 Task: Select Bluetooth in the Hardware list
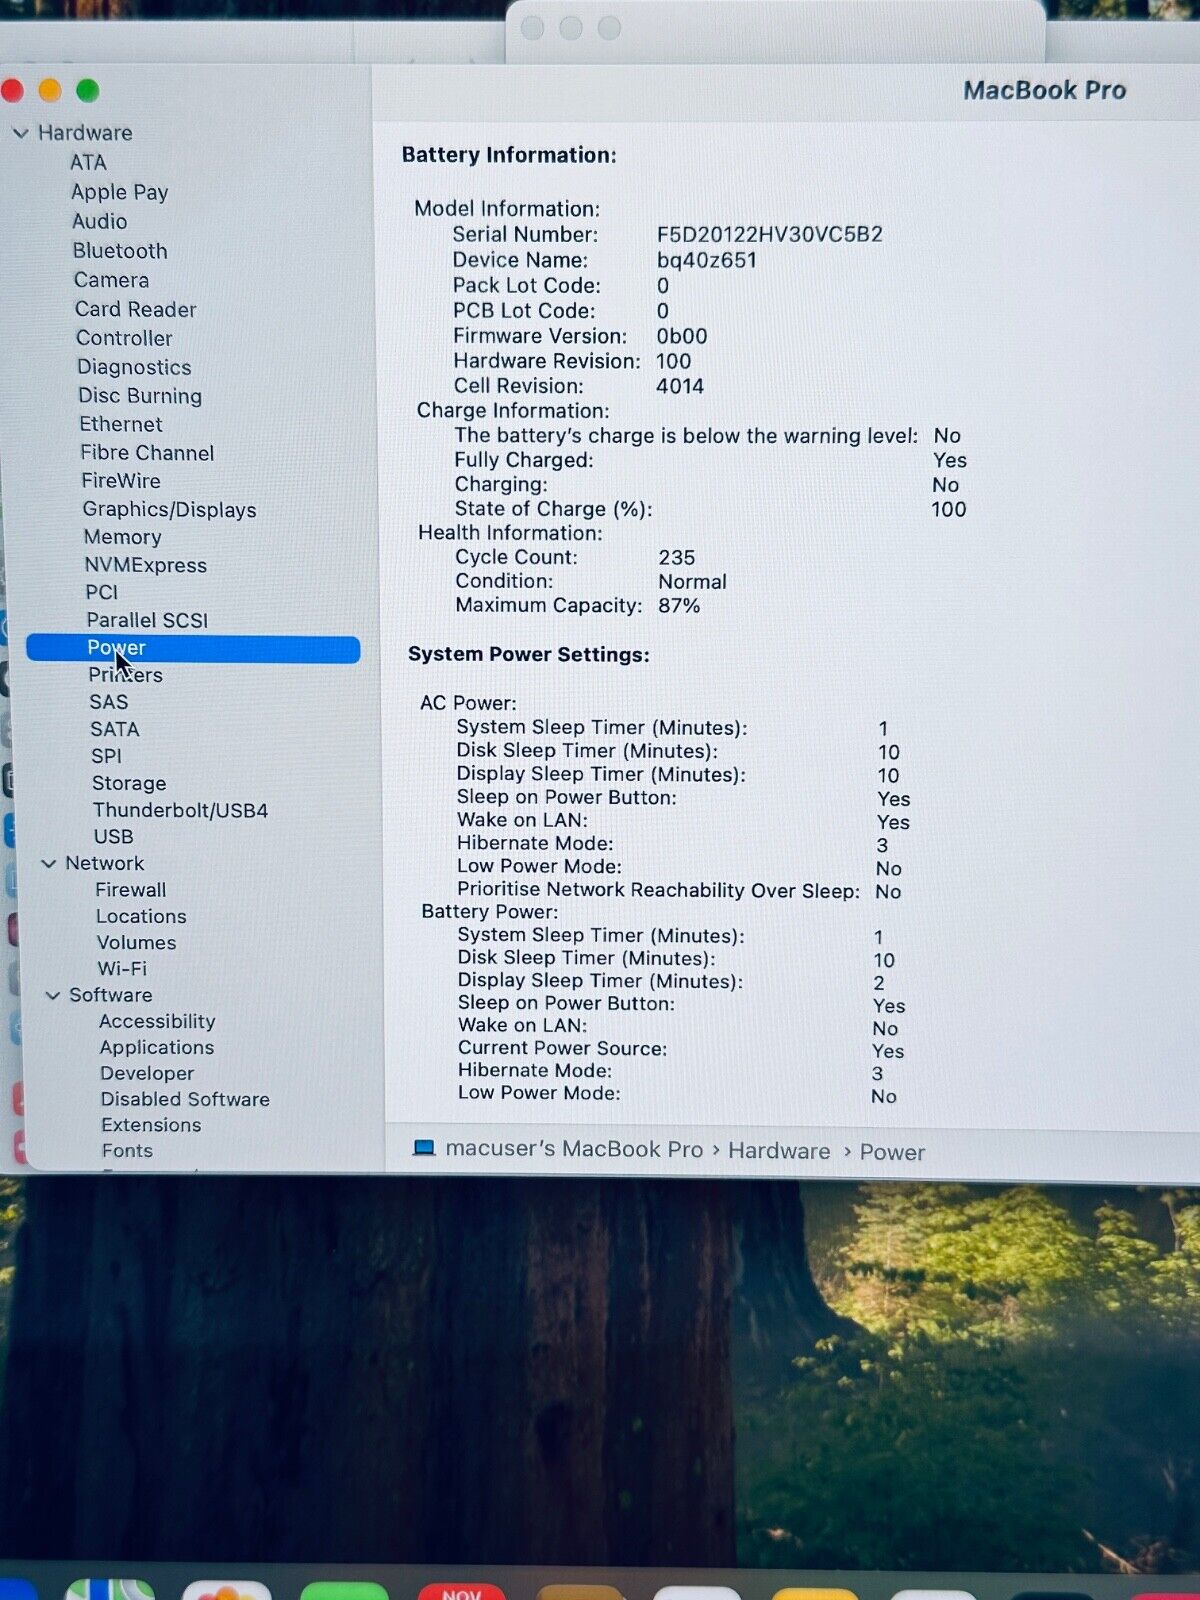pyautogui.click(x=119, y=251)
